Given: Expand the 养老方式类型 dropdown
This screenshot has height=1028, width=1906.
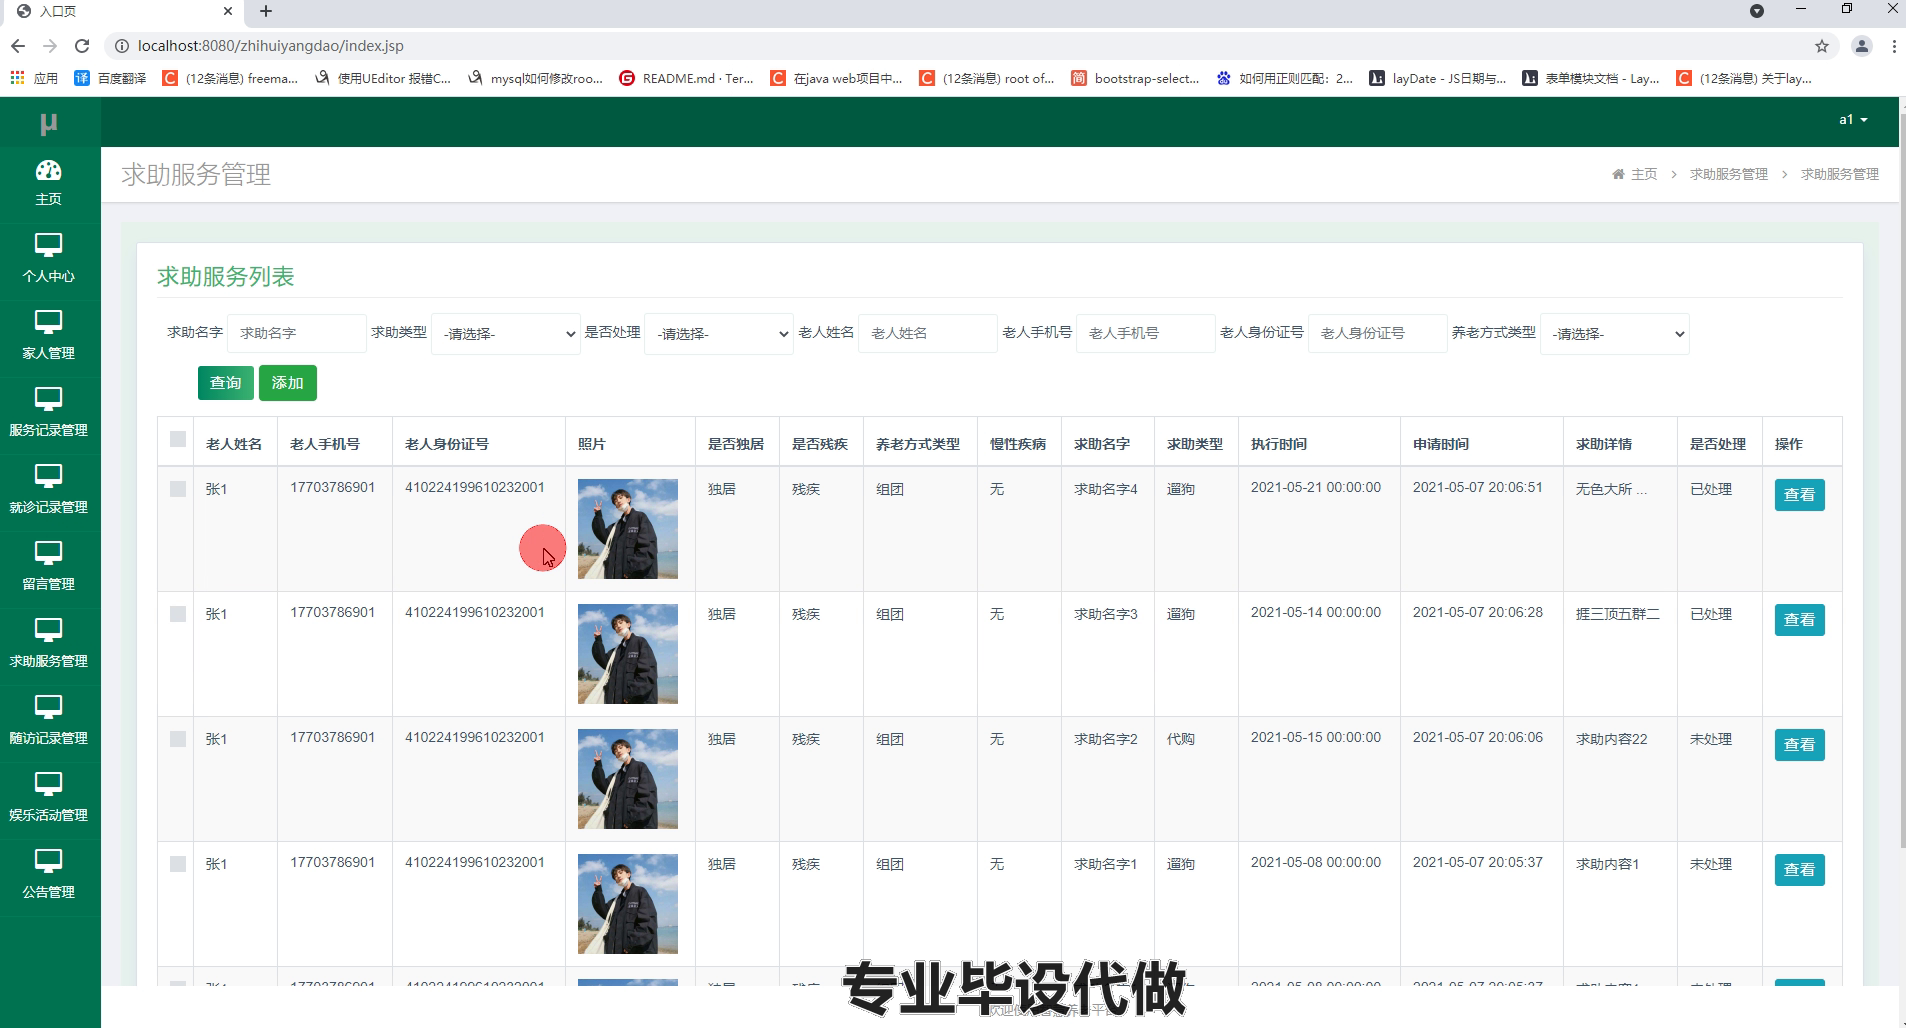Looking at the screenshot, I should [x=1615, y=334].
